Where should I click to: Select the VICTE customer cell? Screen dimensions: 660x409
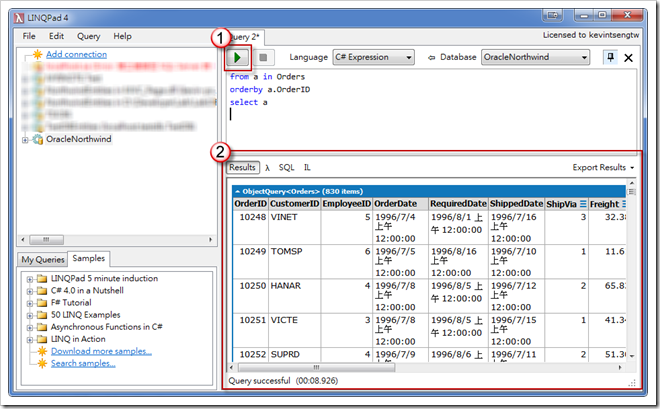(x=295, y=330)
